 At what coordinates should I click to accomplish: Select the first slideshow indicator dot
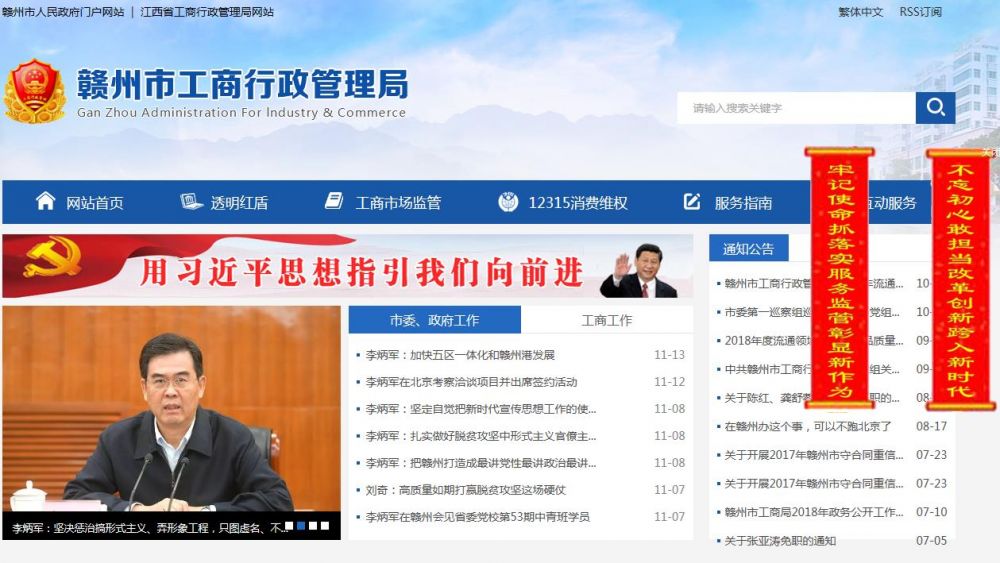coord(289,525)
